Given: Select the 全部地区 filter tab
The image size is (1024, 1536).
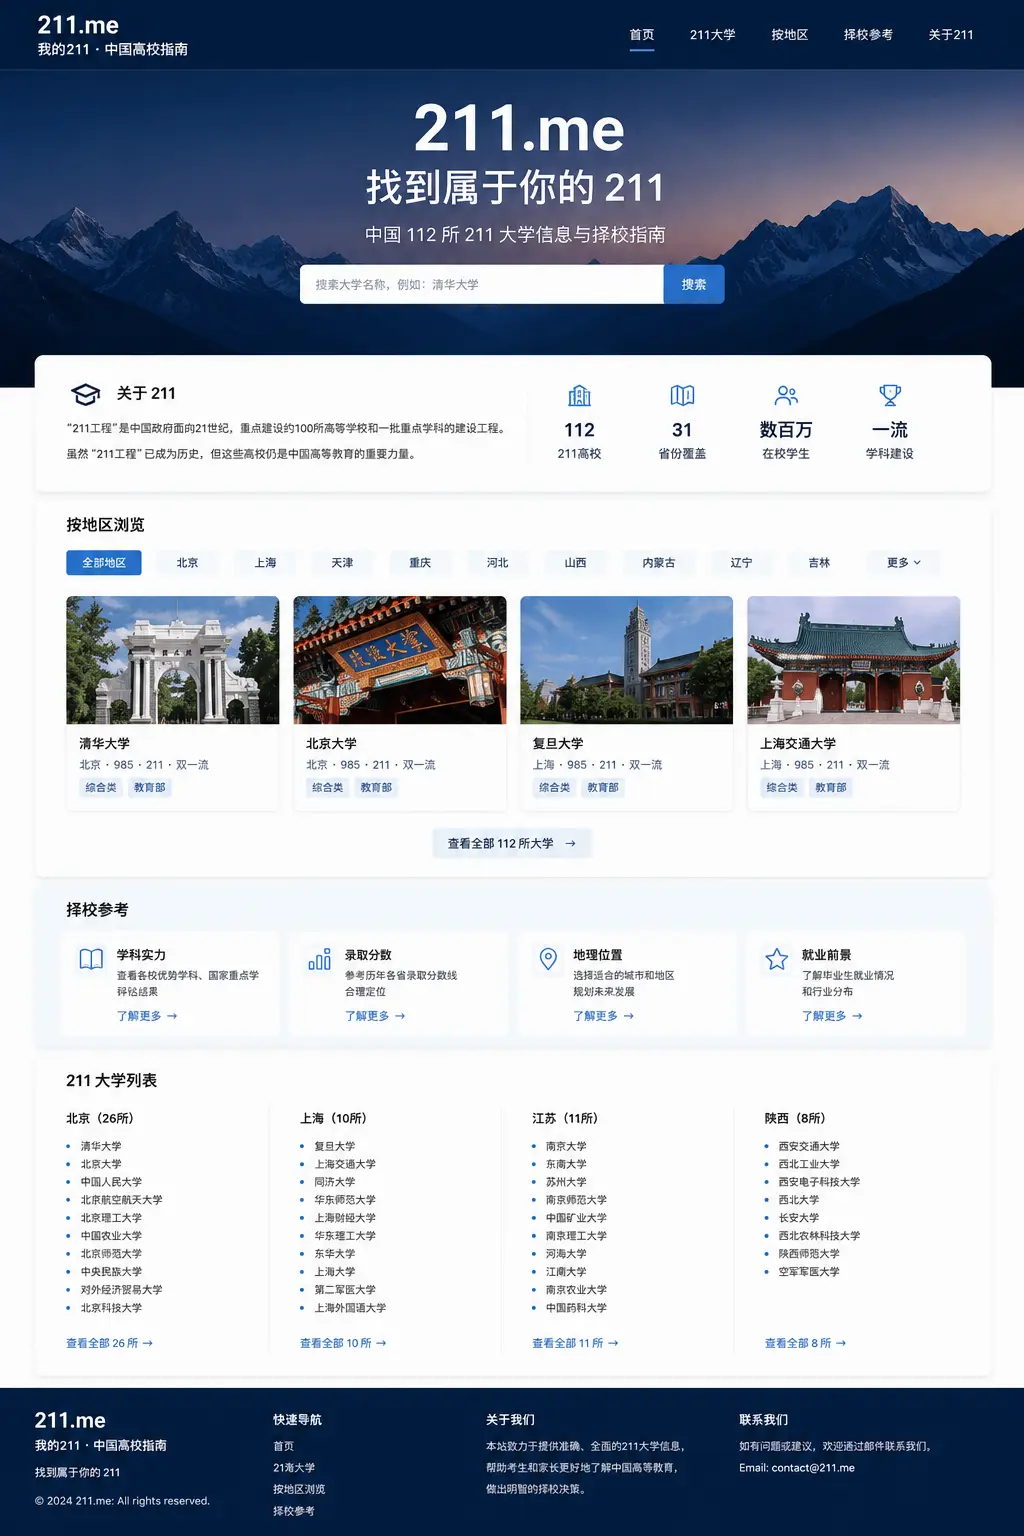Looking at the screenshot, I should pyautogui.click(x=104, y=563).
